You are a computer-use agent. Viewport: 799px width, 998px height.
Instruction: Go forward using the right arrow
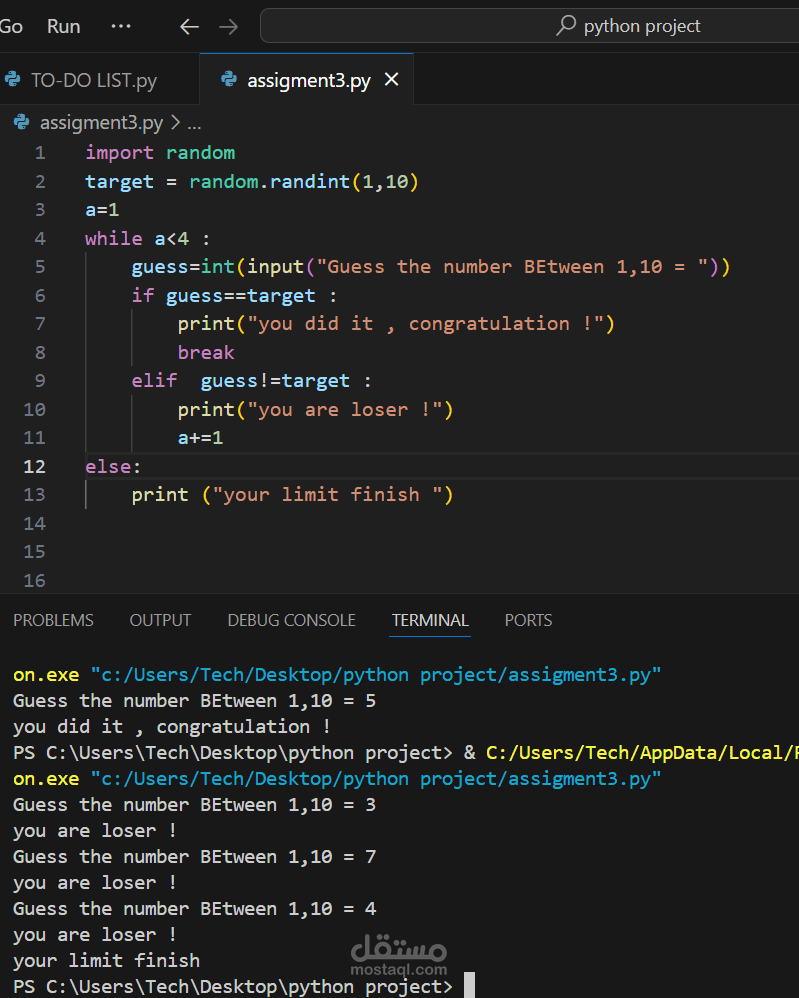(x=228, y=27)
